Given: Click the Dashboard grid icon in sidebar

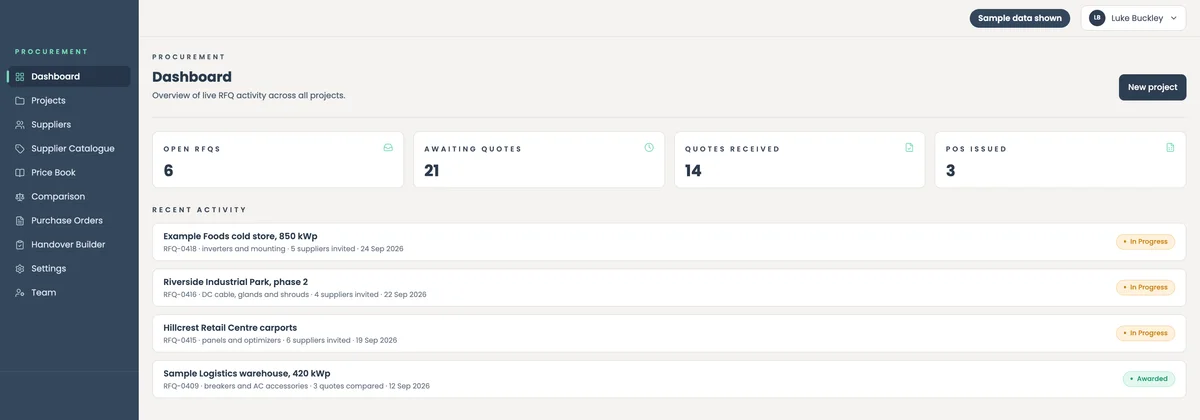Looking at the screenshot, I should [20, 77].
